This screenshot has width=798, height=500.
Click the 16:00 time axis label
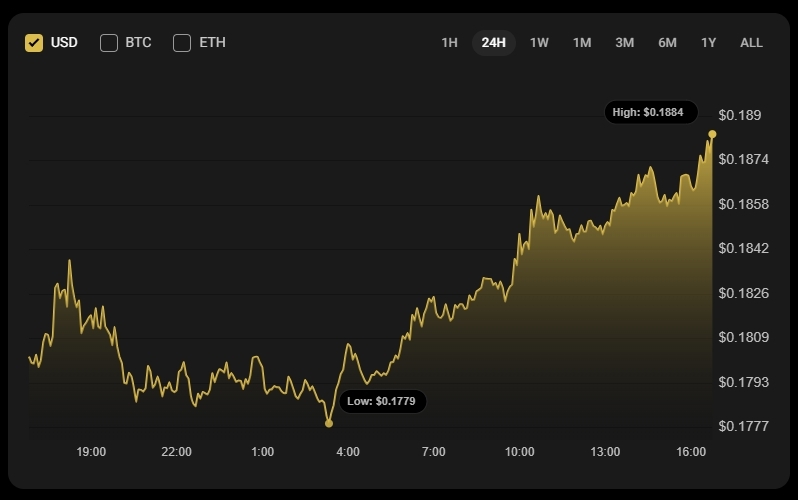(691, 452)
